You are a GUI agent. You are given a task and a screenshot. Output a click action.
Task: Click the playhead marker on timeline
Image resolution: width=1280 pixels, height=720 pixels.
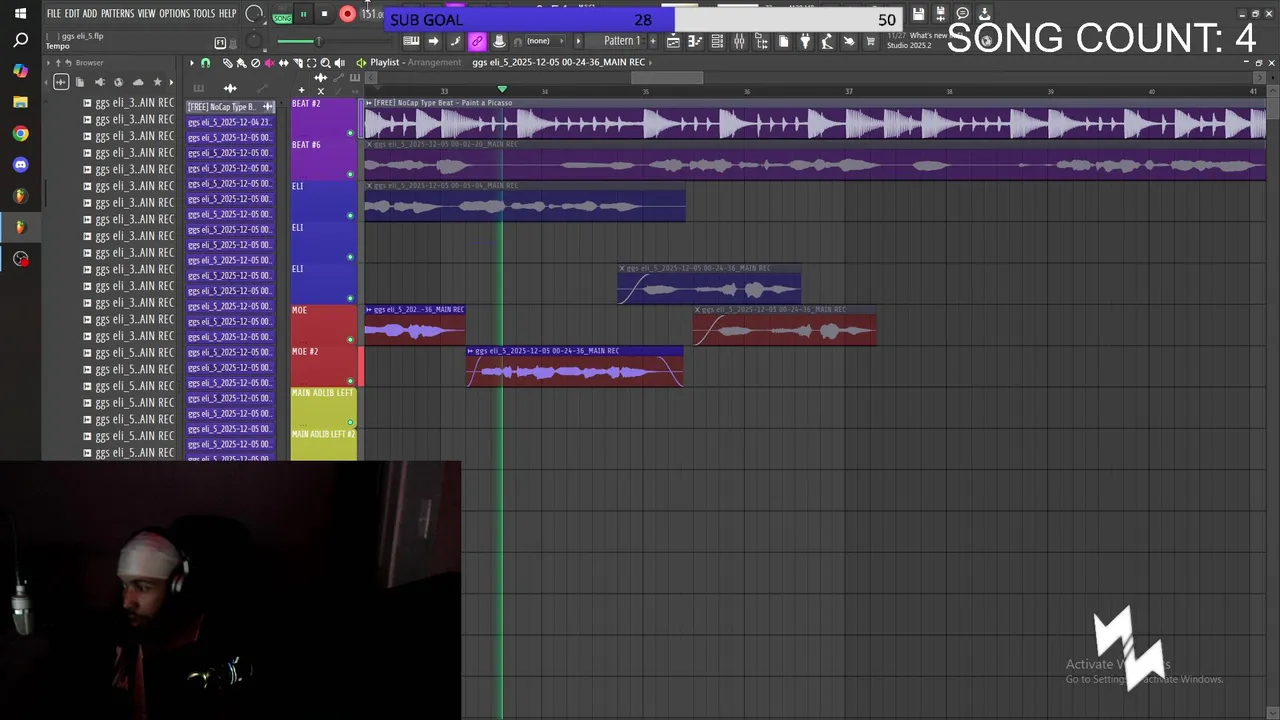[502, 90]
